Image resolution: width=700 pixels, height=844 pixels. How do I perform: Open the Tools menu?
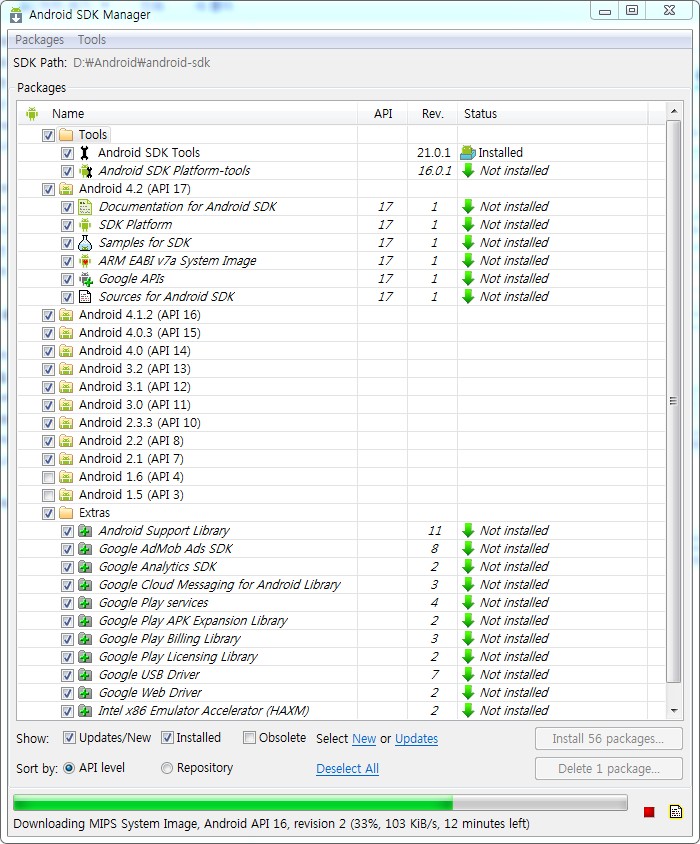pyautogui.click(x=92, y=40)
